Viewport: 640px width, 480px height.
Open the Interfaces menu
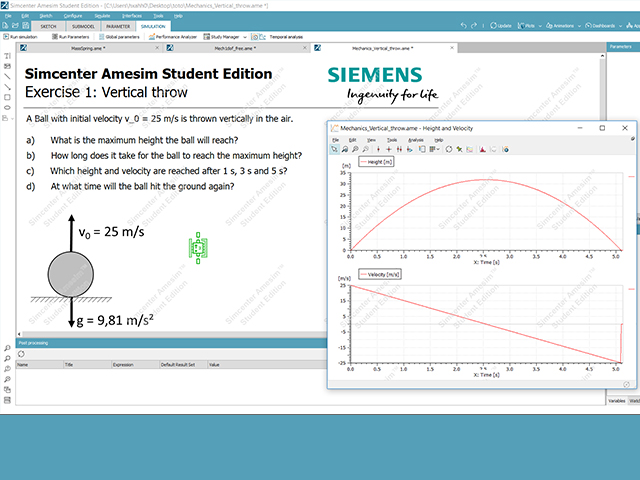point(132,16)
